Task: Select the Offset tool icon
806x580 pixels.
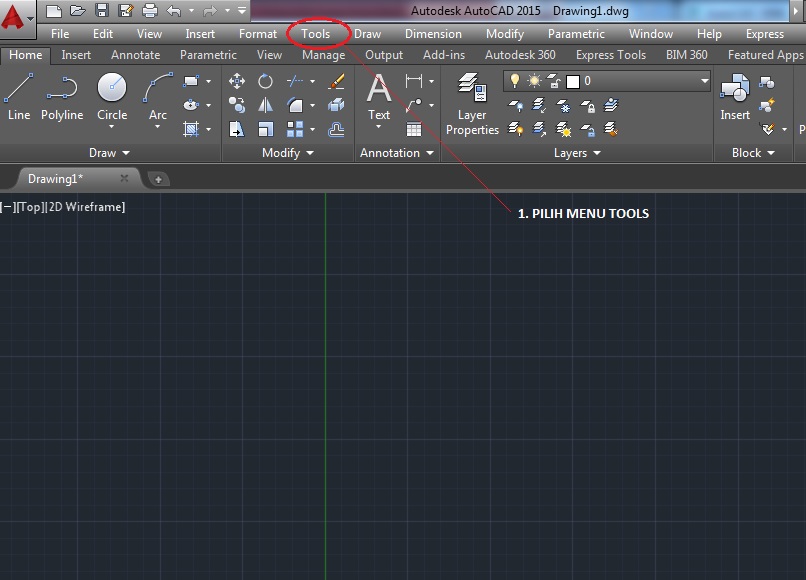Action: pyautogui.click(x=336, y=129)
